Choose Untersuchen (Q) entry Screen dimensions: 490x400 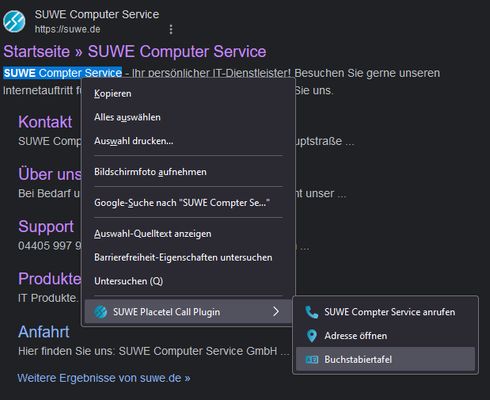[188, 281]
